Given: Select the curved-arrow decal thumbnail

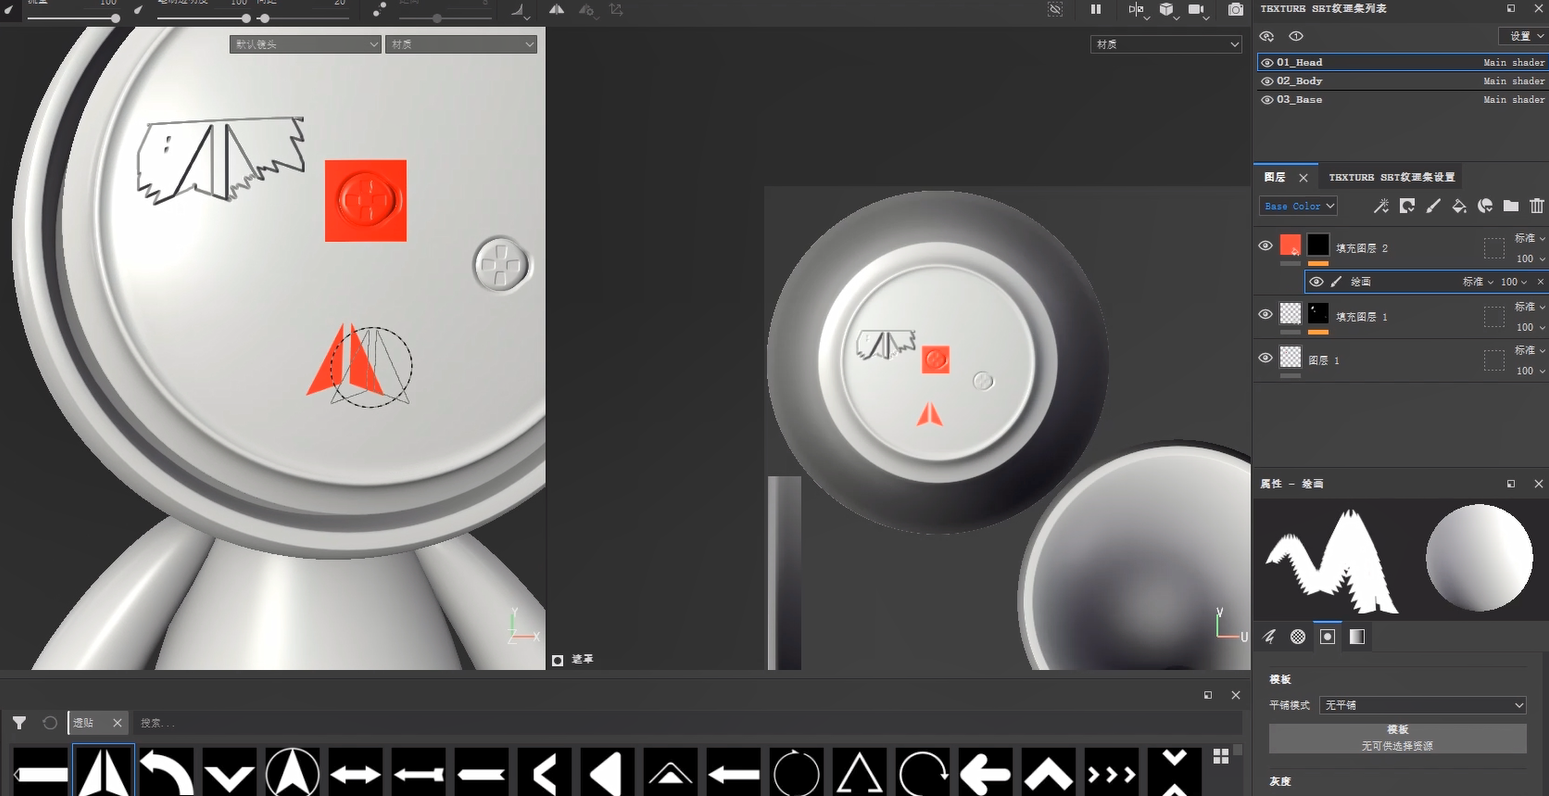Looking at the screenshot, I should (x=166, y=772).
